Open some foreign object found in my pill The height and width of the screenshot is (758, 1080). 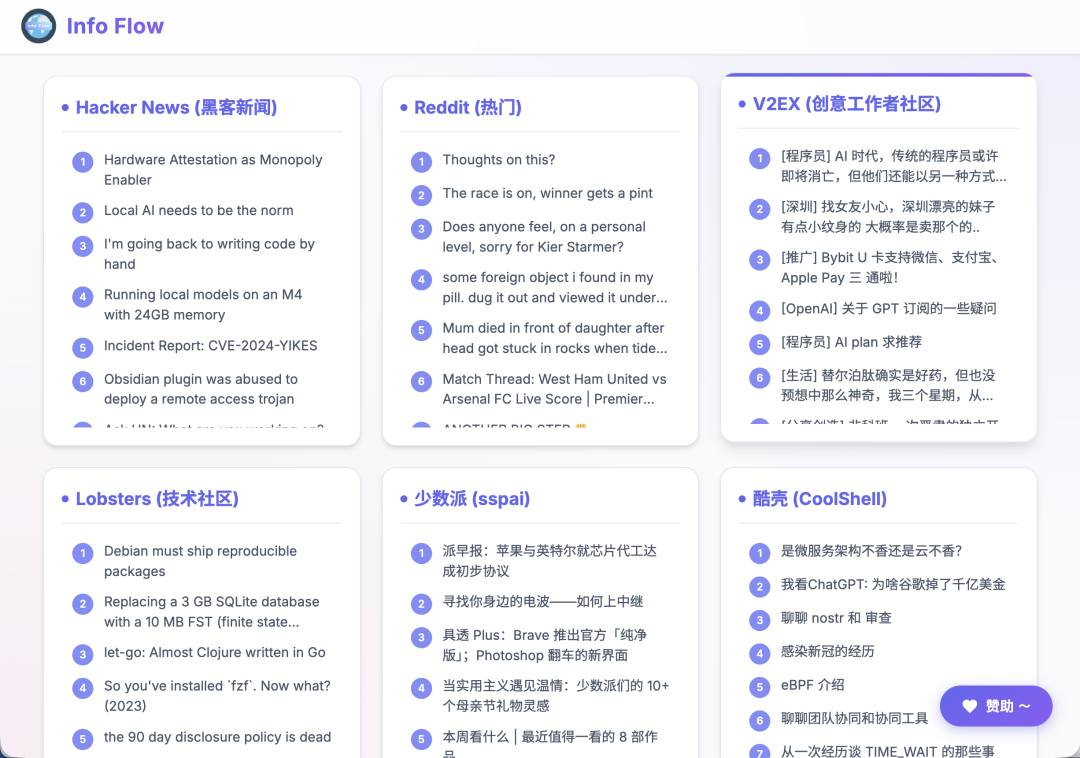(555, 287)
